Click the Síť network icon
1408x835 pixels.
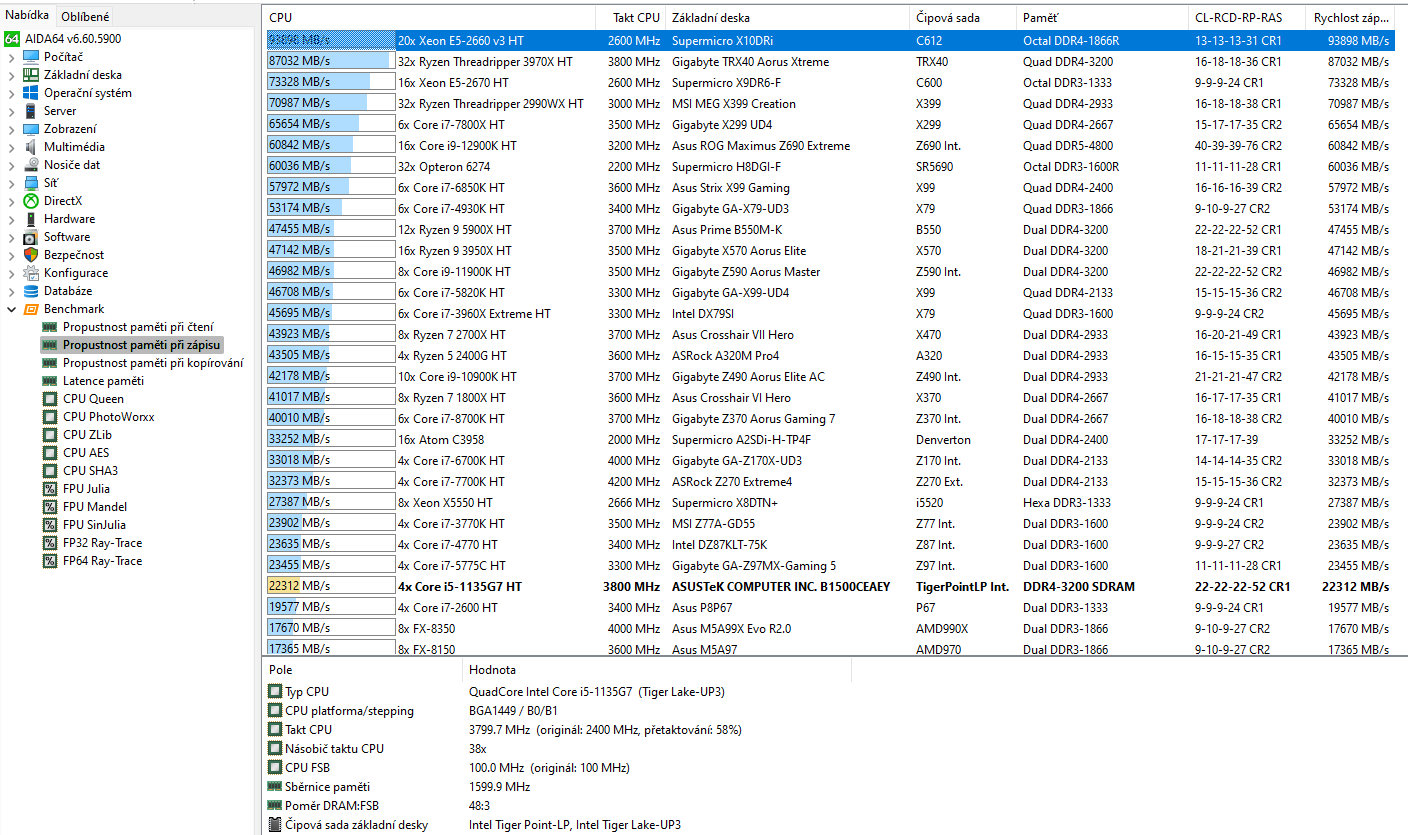[x=31, y=182]
